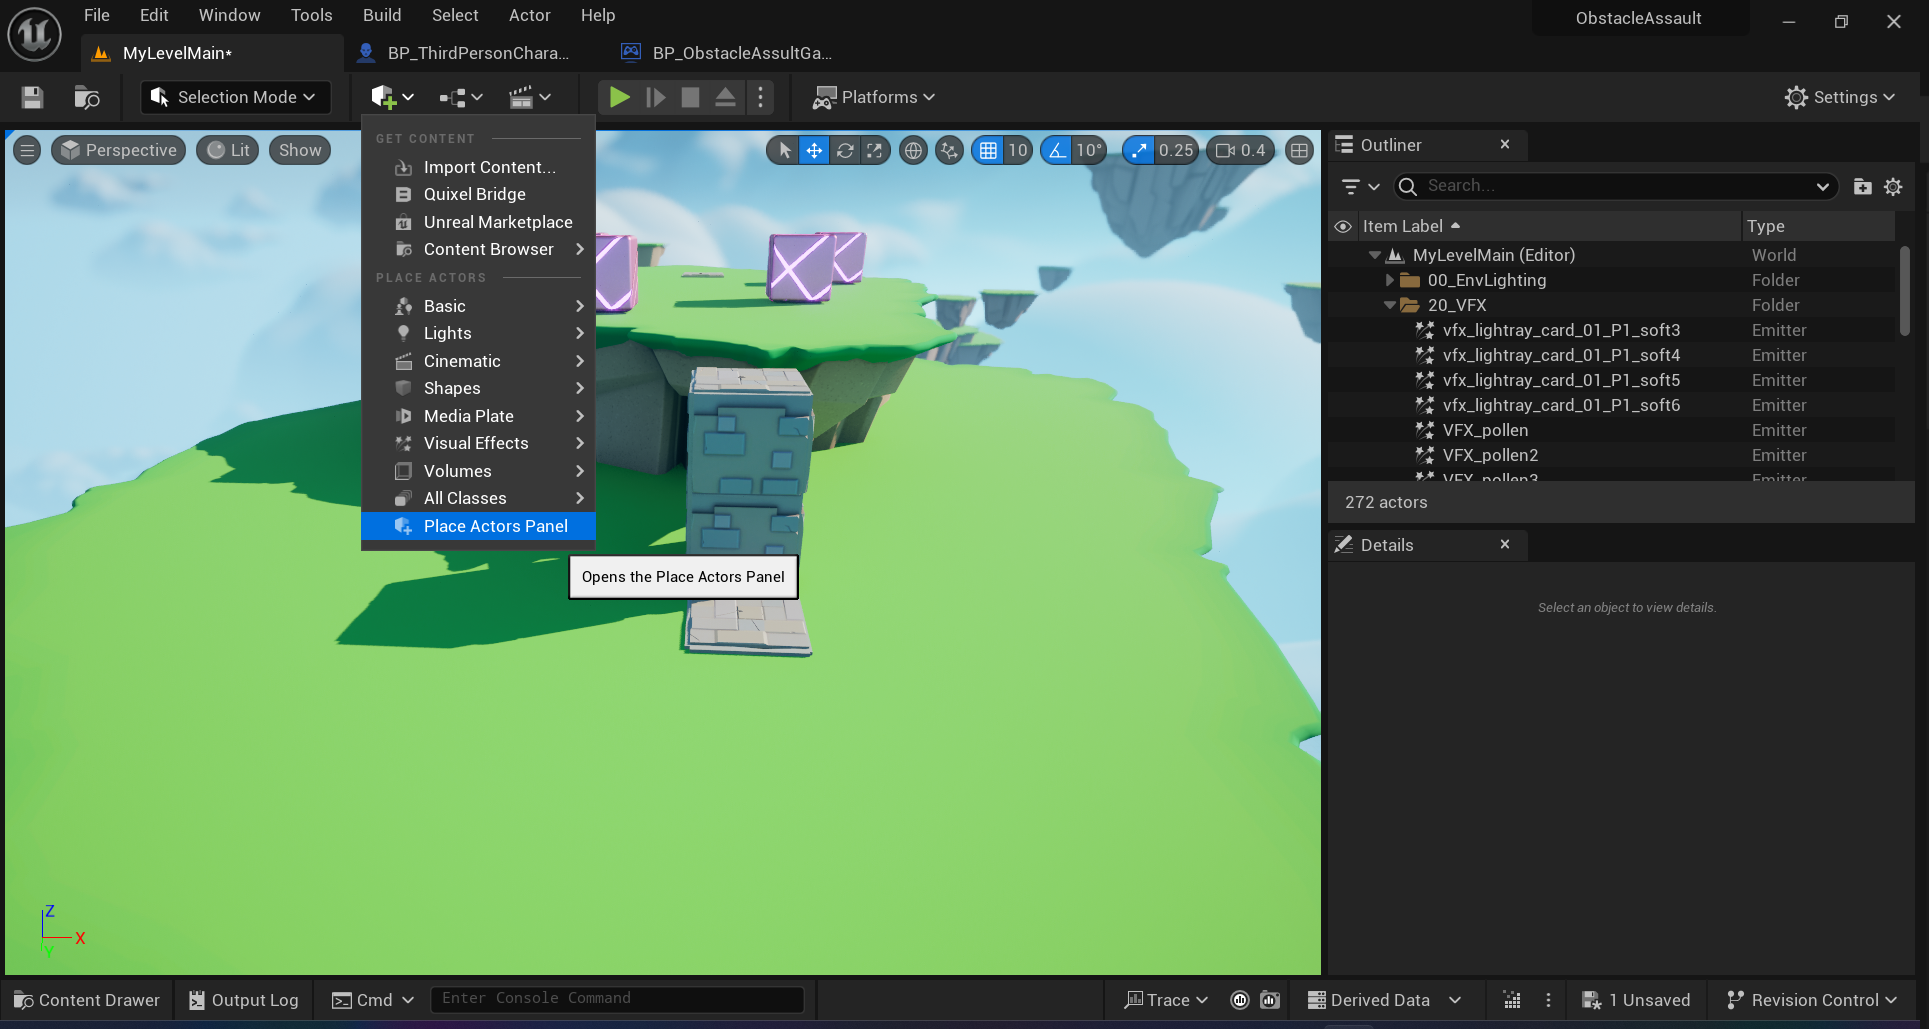
Task: Expand the 00_EnvLighting folder
Action: (x=1389, y=280)
